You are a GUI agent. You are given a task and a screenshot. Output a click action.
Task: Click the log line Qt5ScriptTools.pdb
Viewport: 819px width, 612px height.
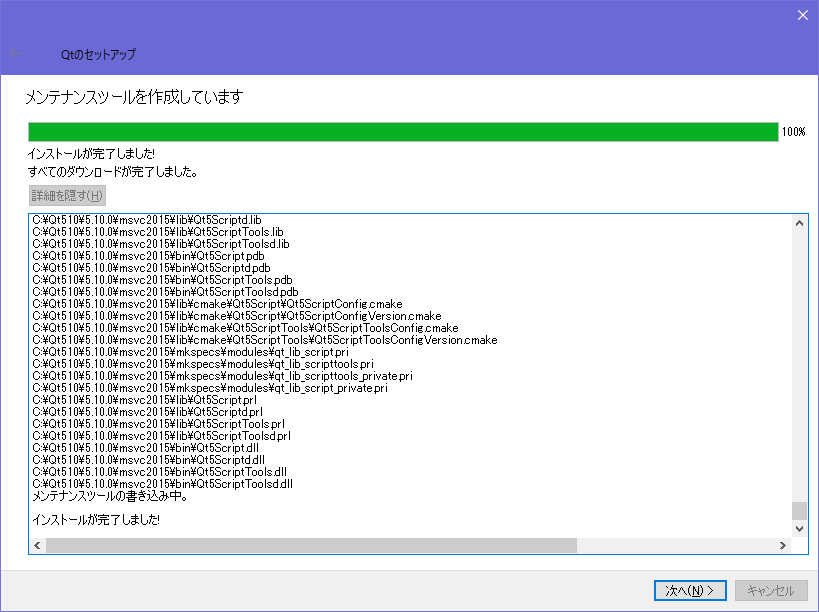162,280
